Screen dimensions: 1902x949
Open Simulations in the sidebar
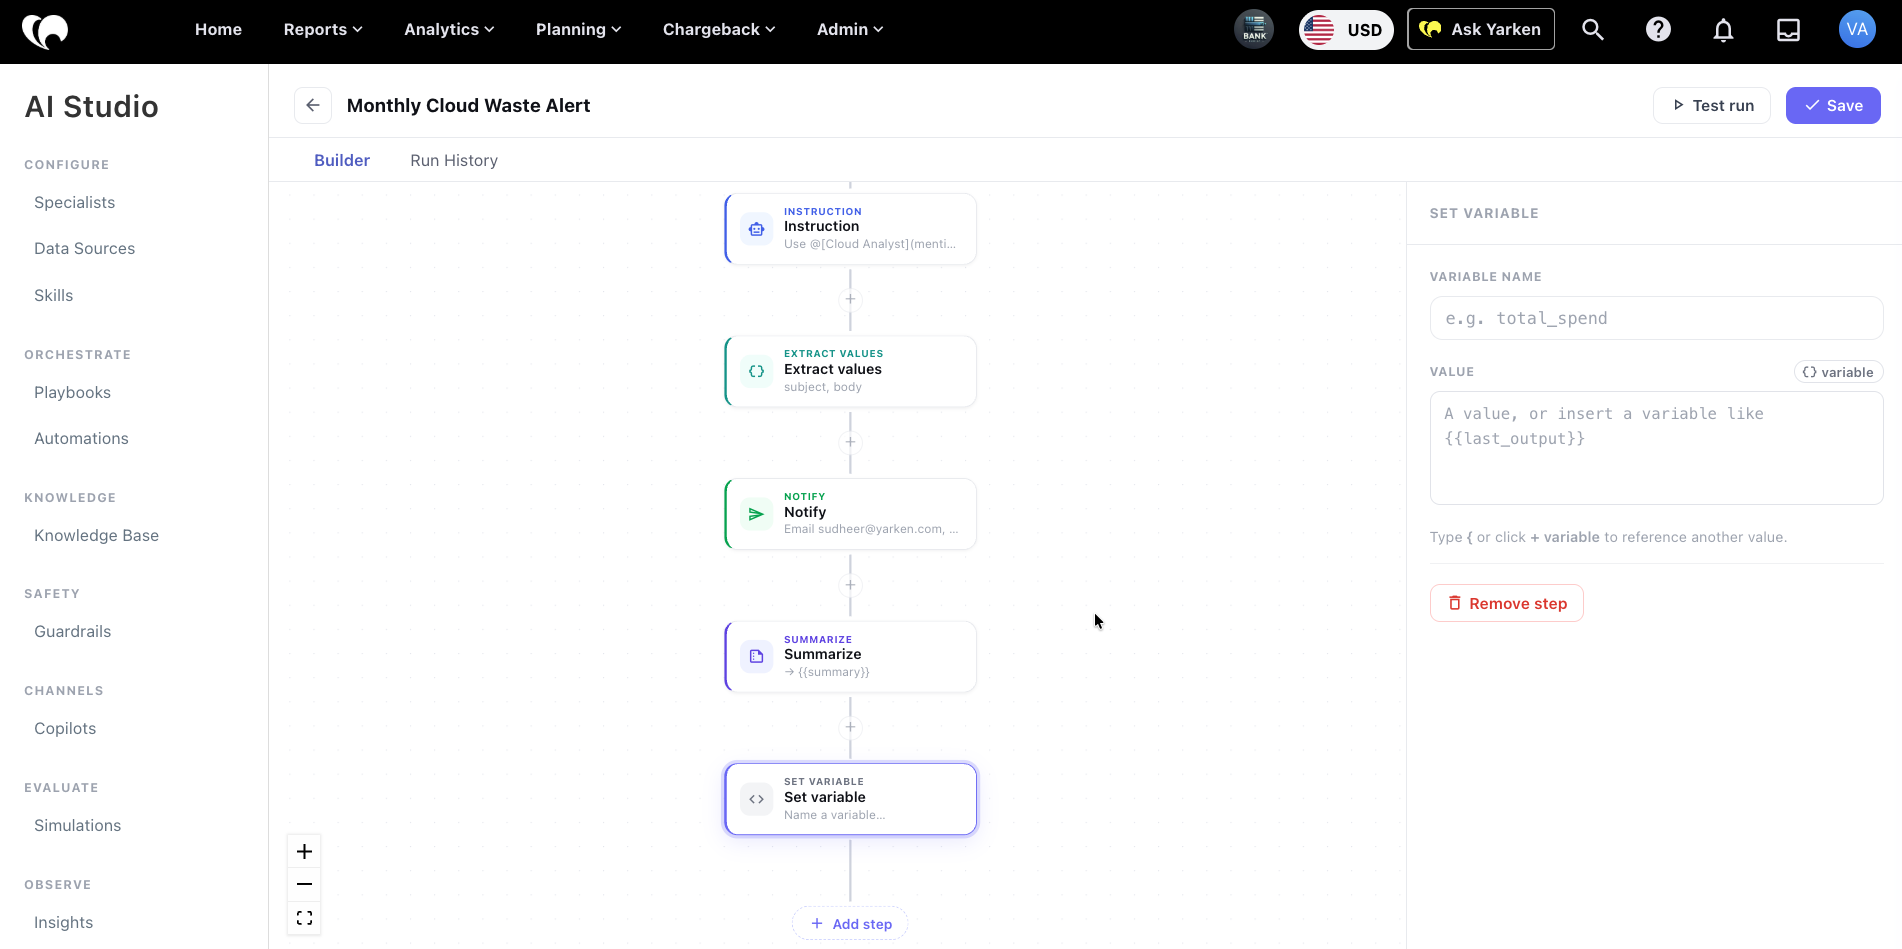pos(77,825)
